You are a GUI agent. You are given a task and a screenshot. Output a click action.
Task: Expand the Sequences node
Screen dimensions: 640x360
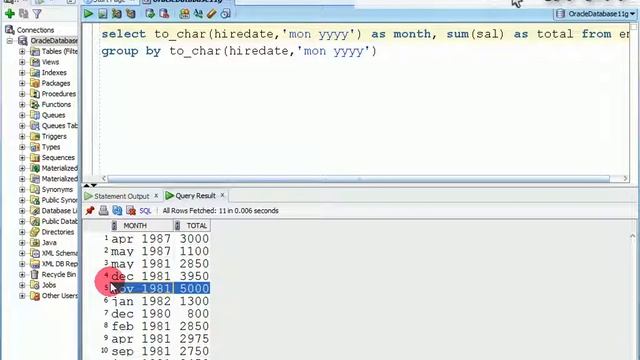point(22,158)
